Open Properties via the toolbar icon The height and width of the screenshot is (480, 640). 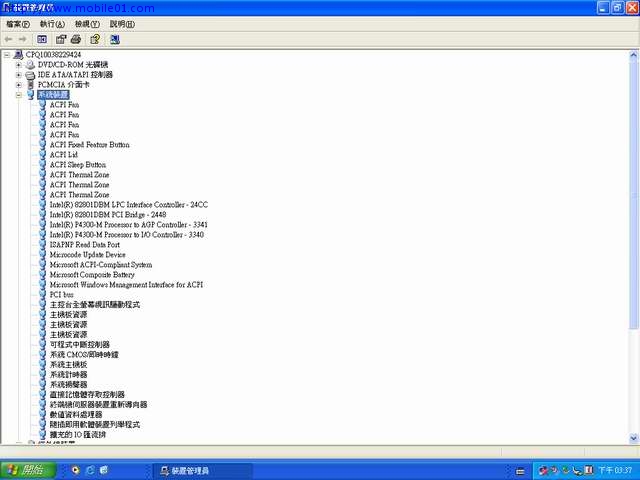61,39
